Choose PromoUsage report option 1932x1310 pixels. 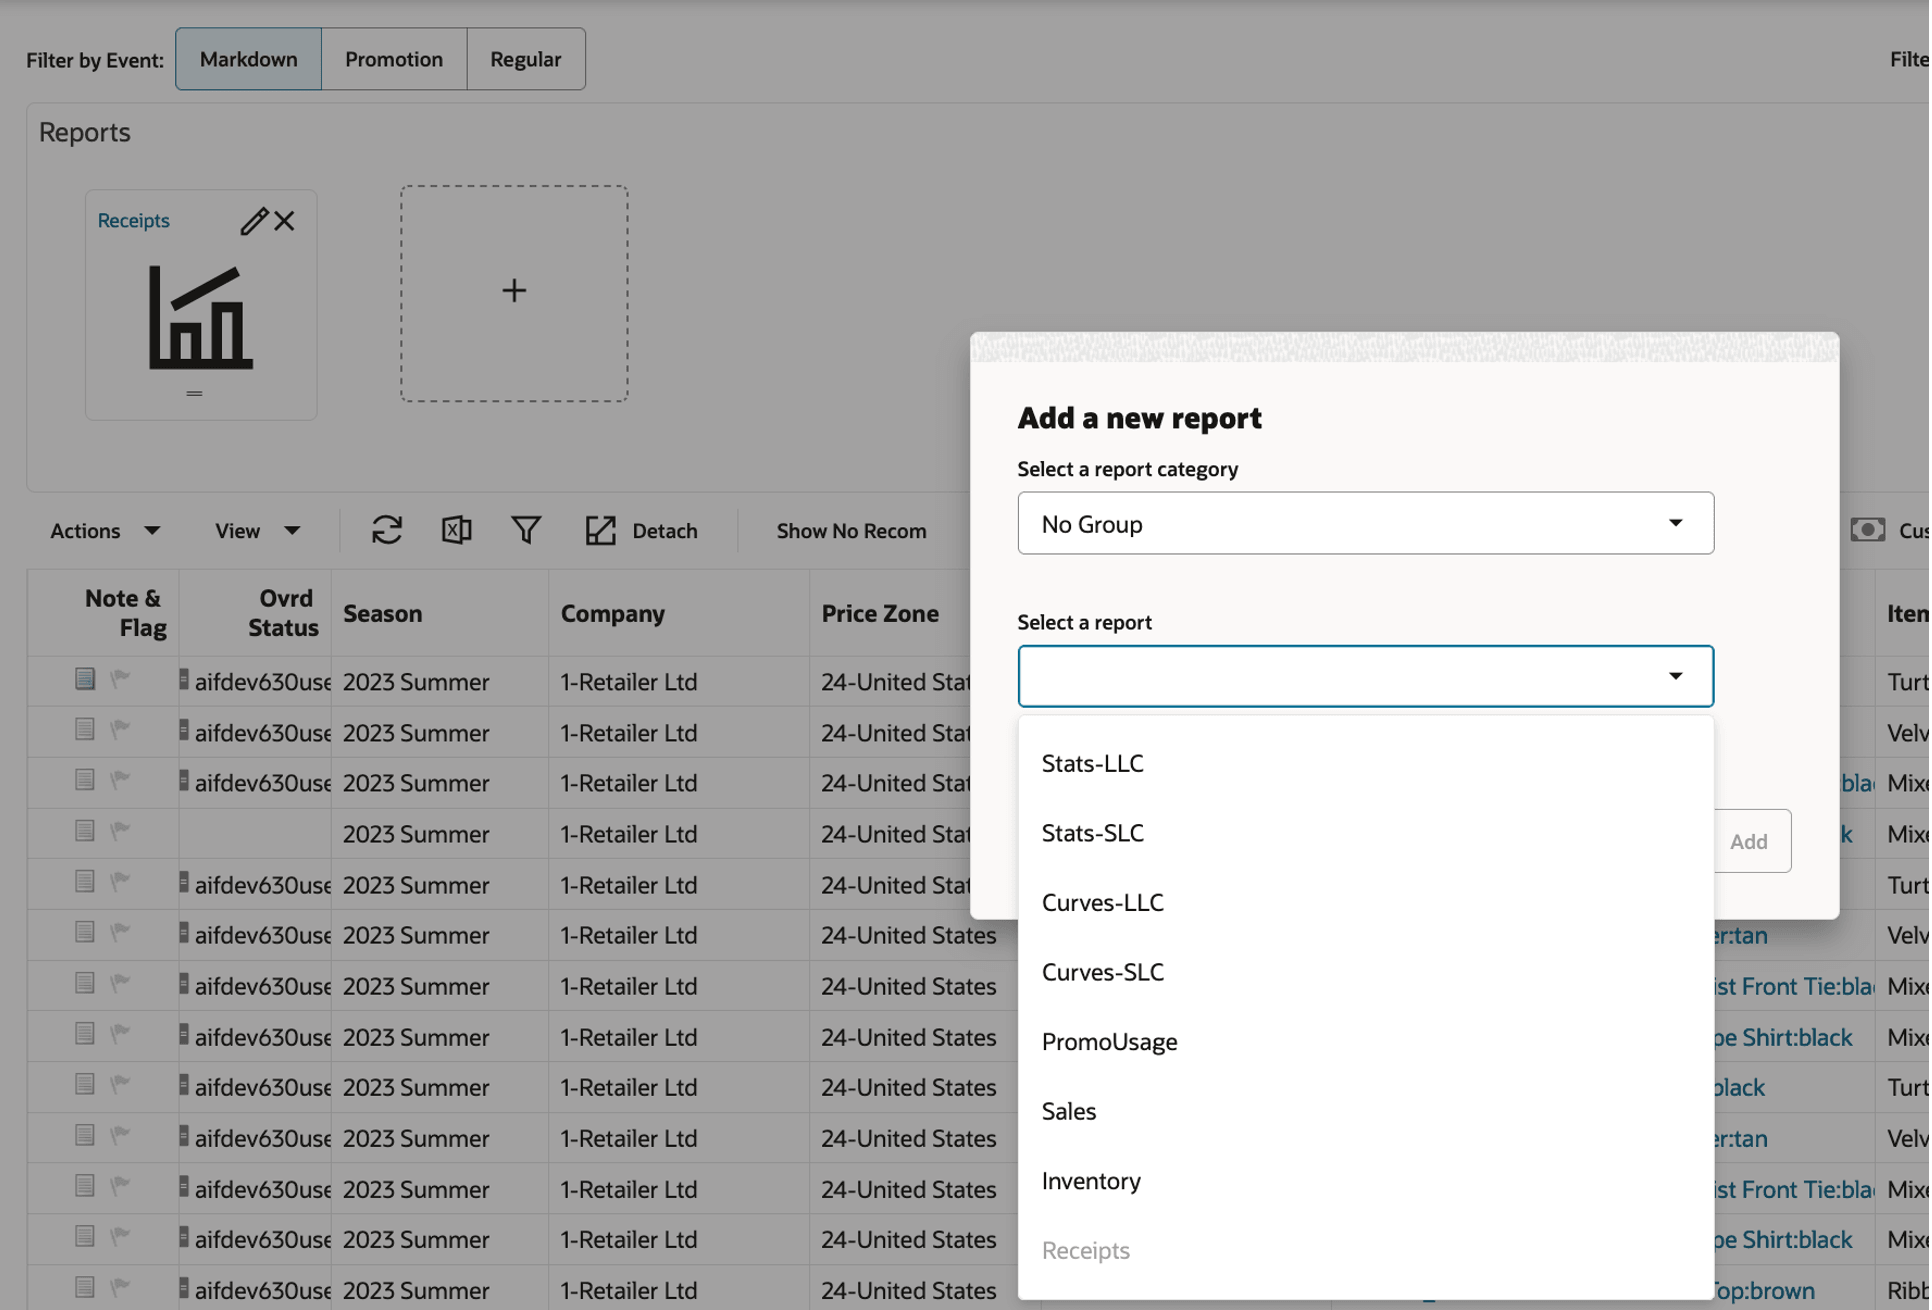(x=1109, y=1042)
